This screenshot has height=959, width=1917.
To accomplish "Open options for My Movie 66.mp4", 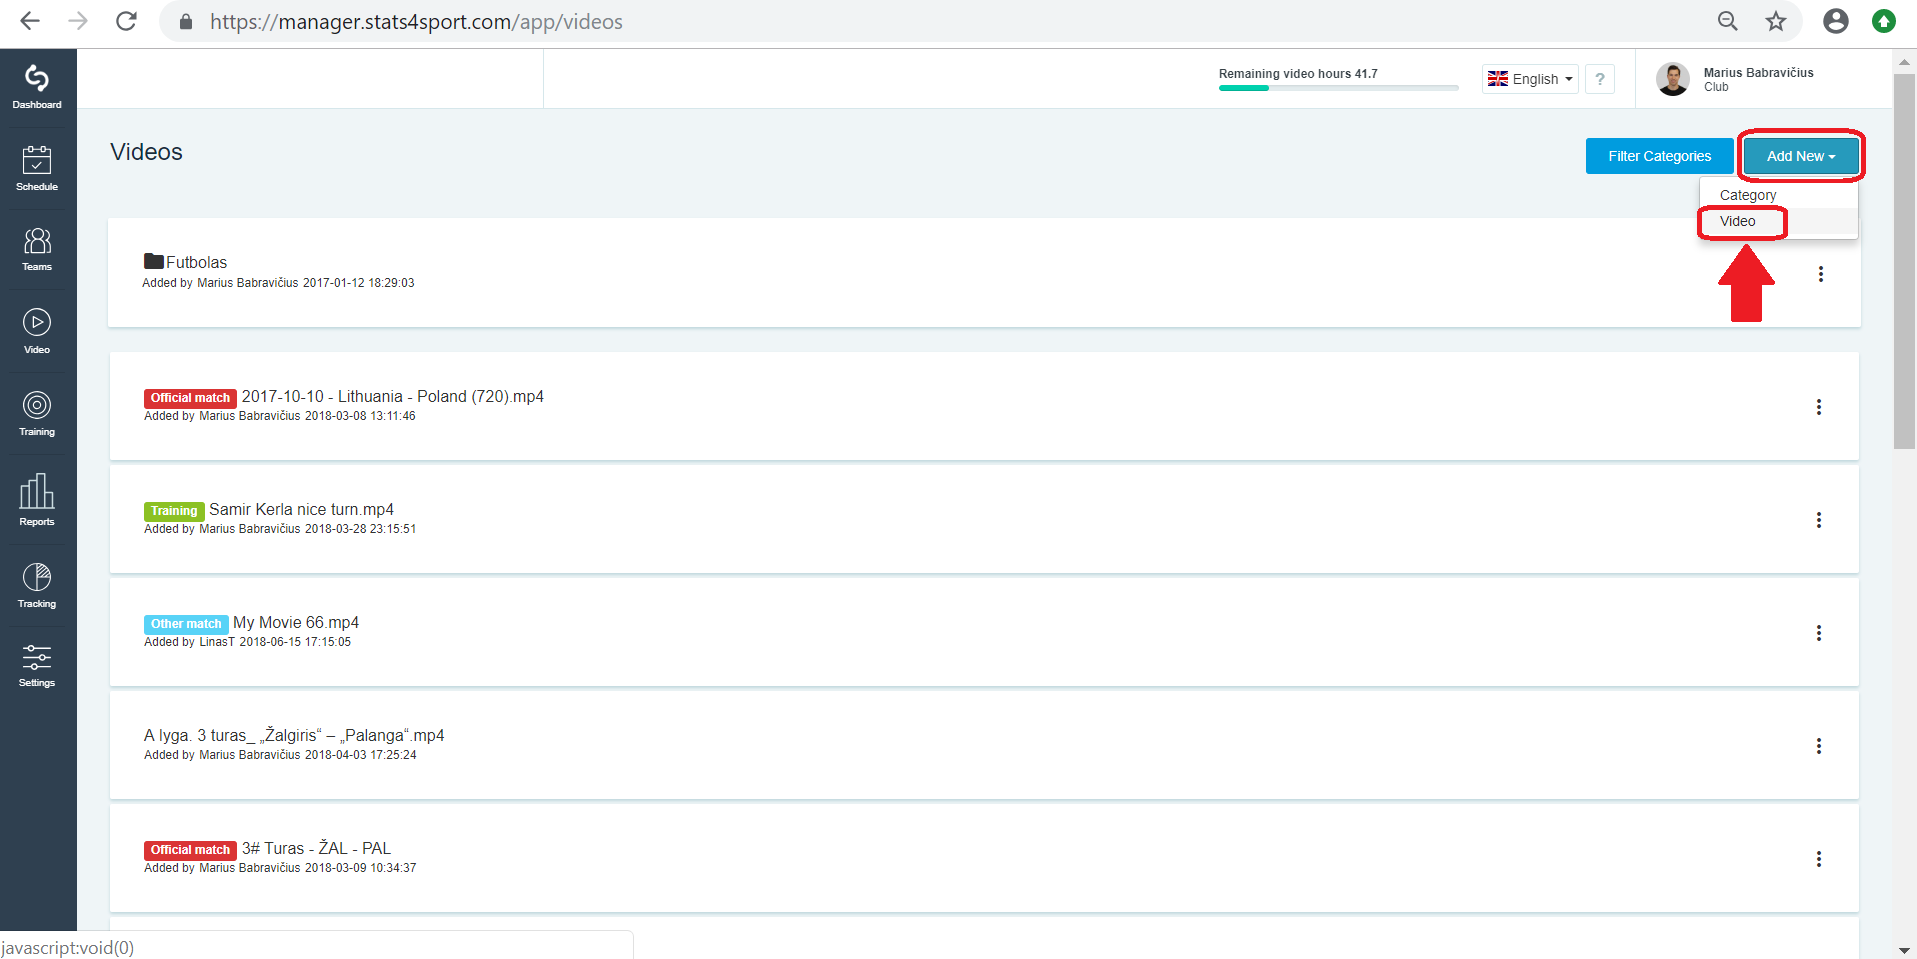I will [1819, 633].
